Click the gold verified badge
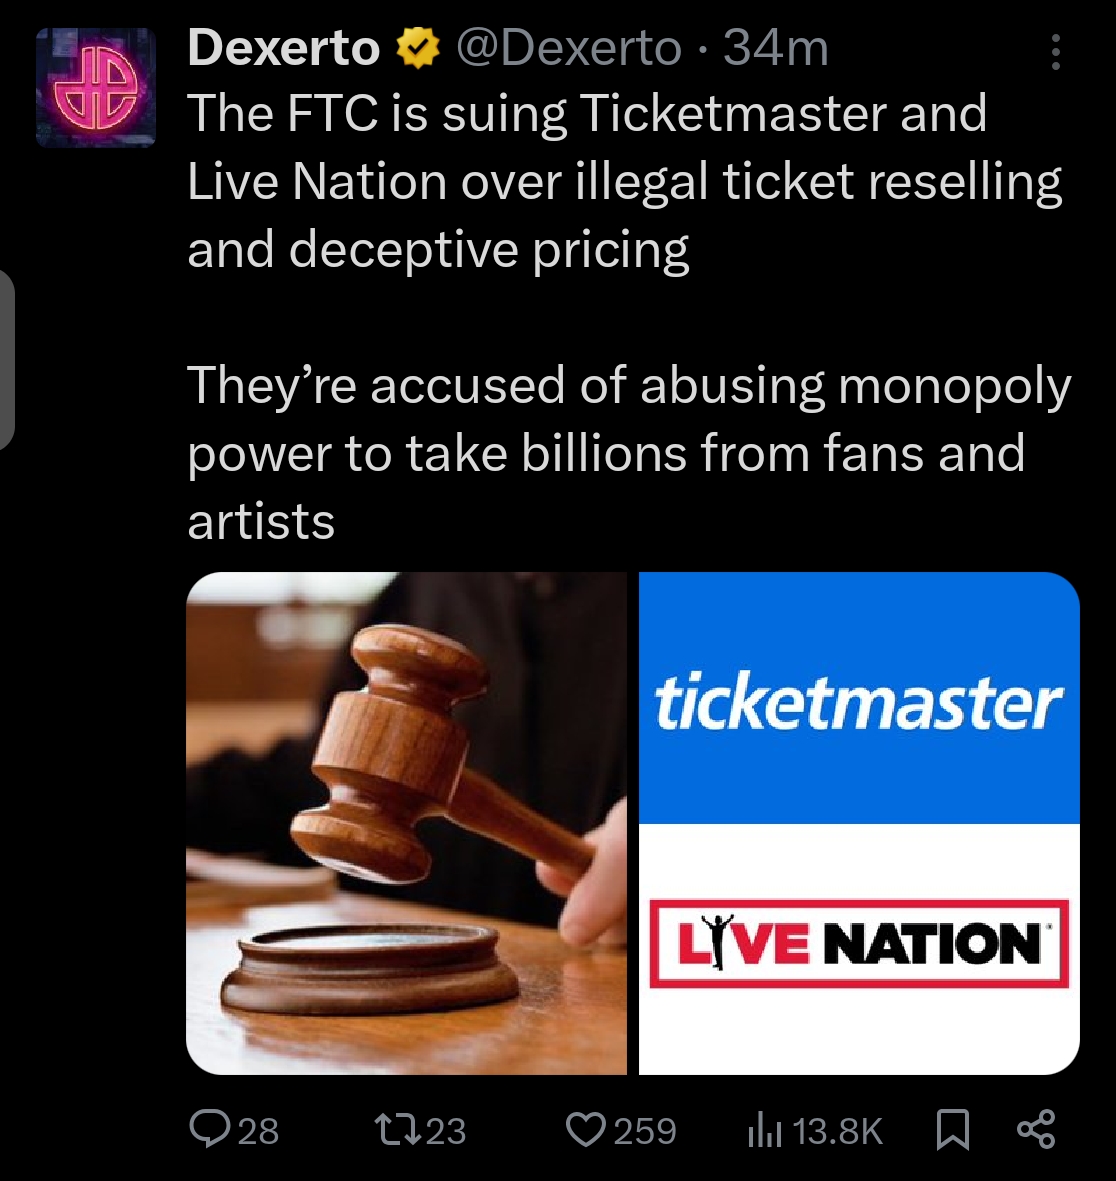 click(418, 48)
